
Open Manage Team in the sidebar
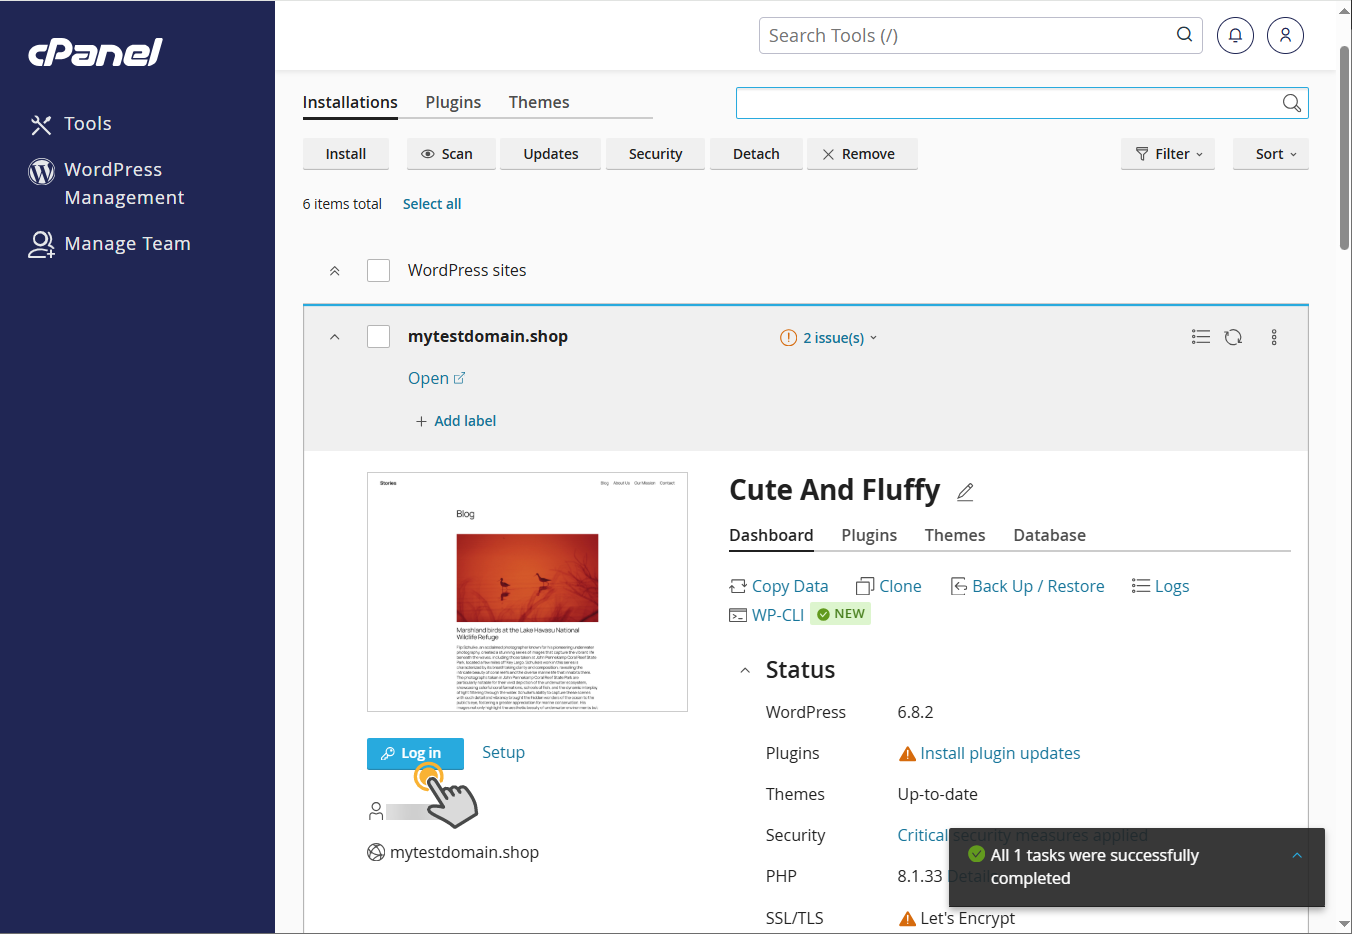[109, 244]
